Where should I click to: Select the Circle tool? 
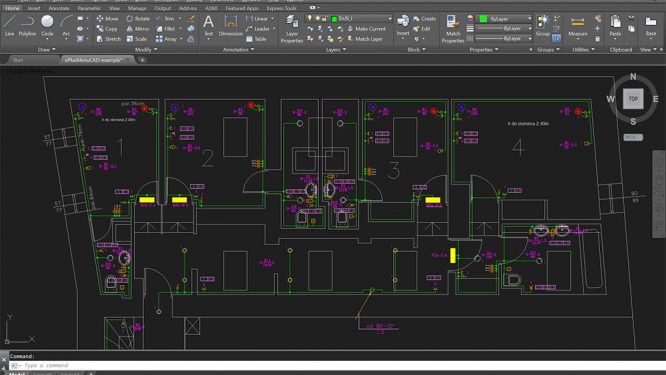pyautogui.click(x=47, y=25)
